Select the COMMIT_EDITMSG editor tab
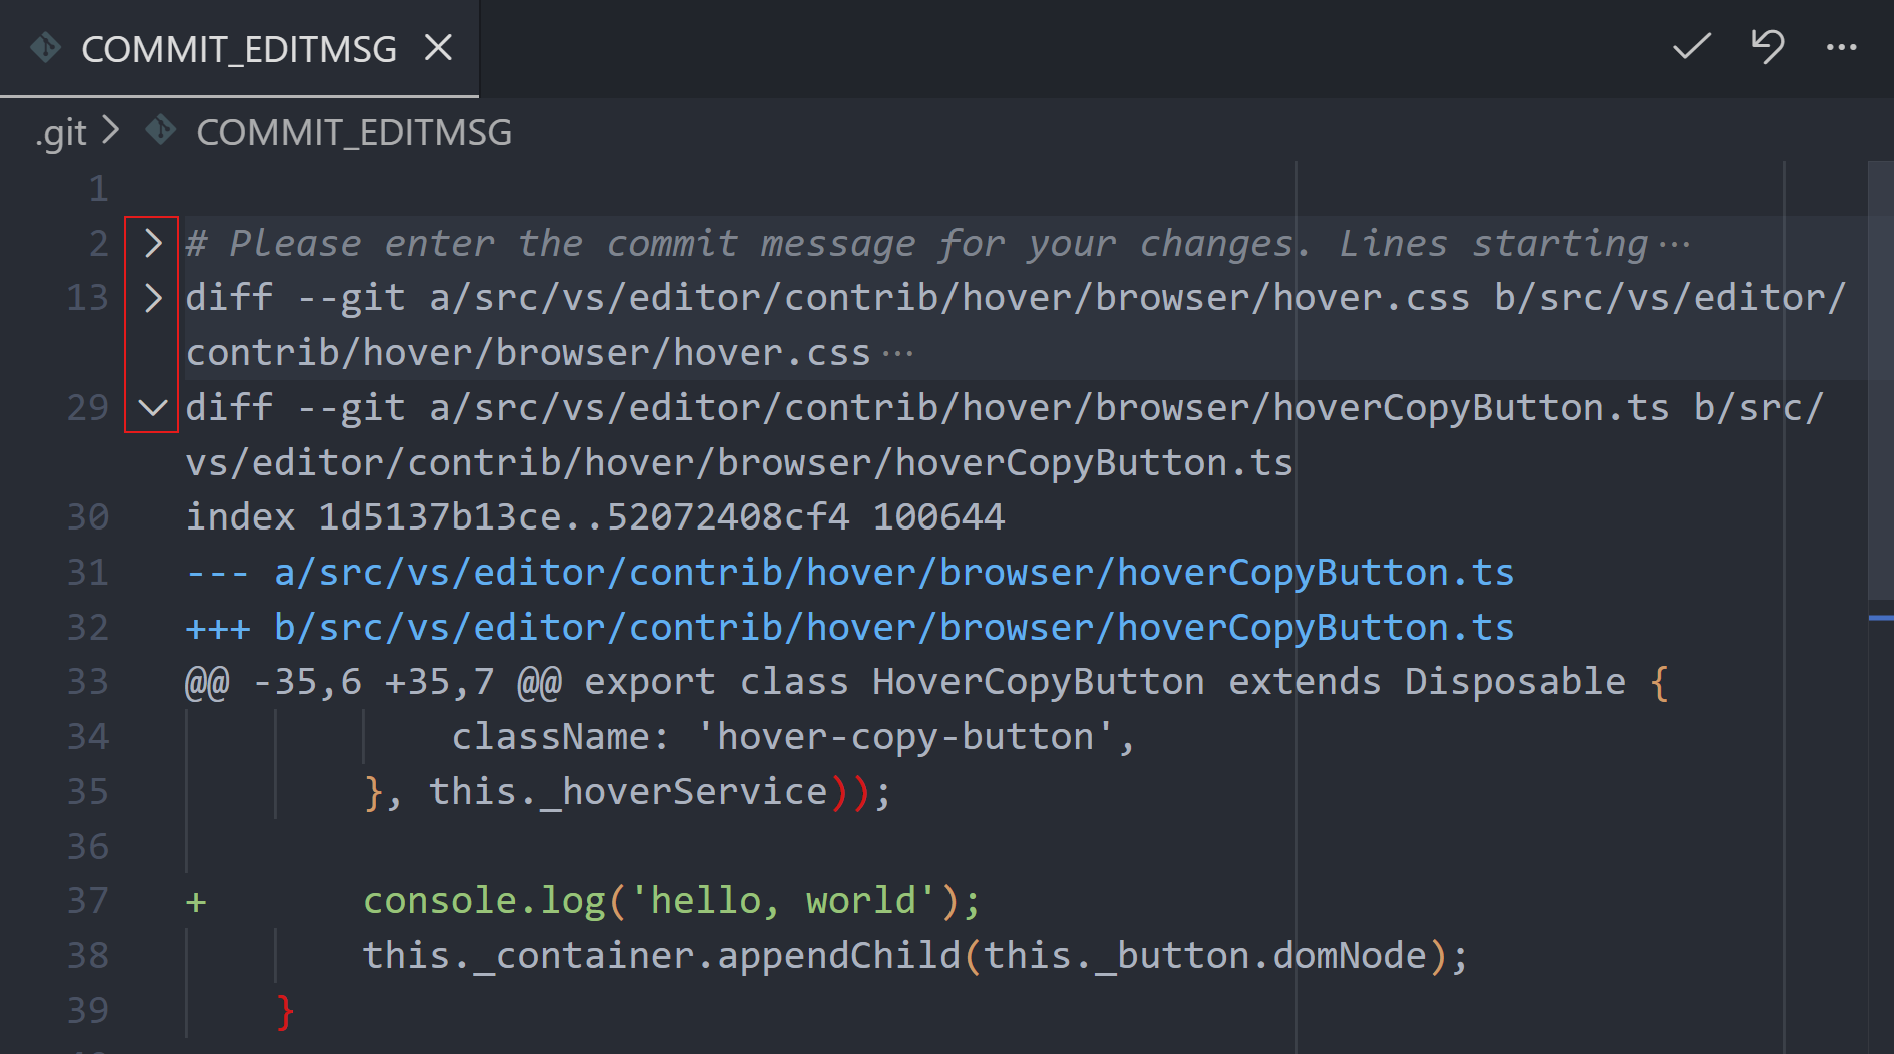This screenshot has height=1054, width=1894. pyautogui.click(x=237, y=47)
